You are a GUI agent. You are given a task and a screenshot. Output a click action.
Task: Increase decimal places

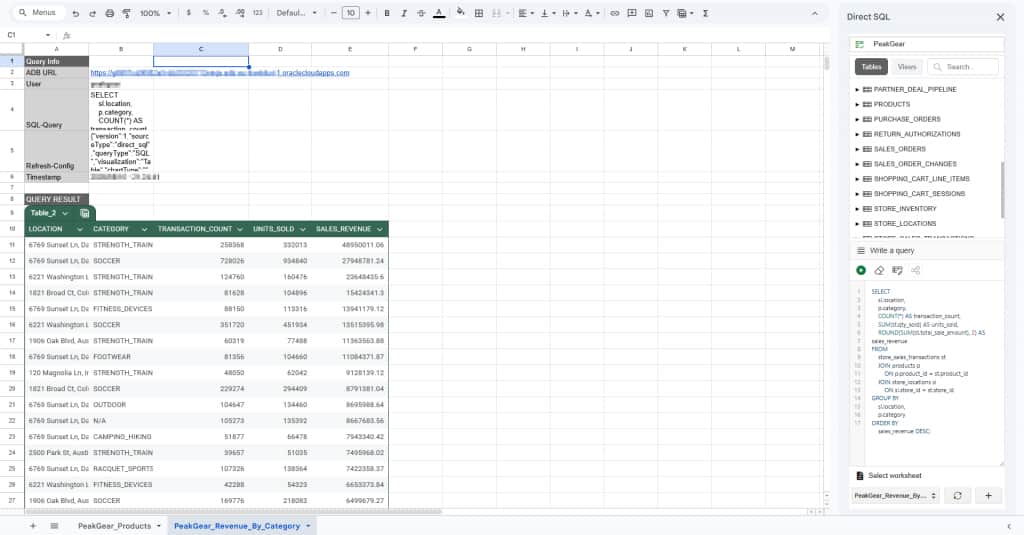240,13
